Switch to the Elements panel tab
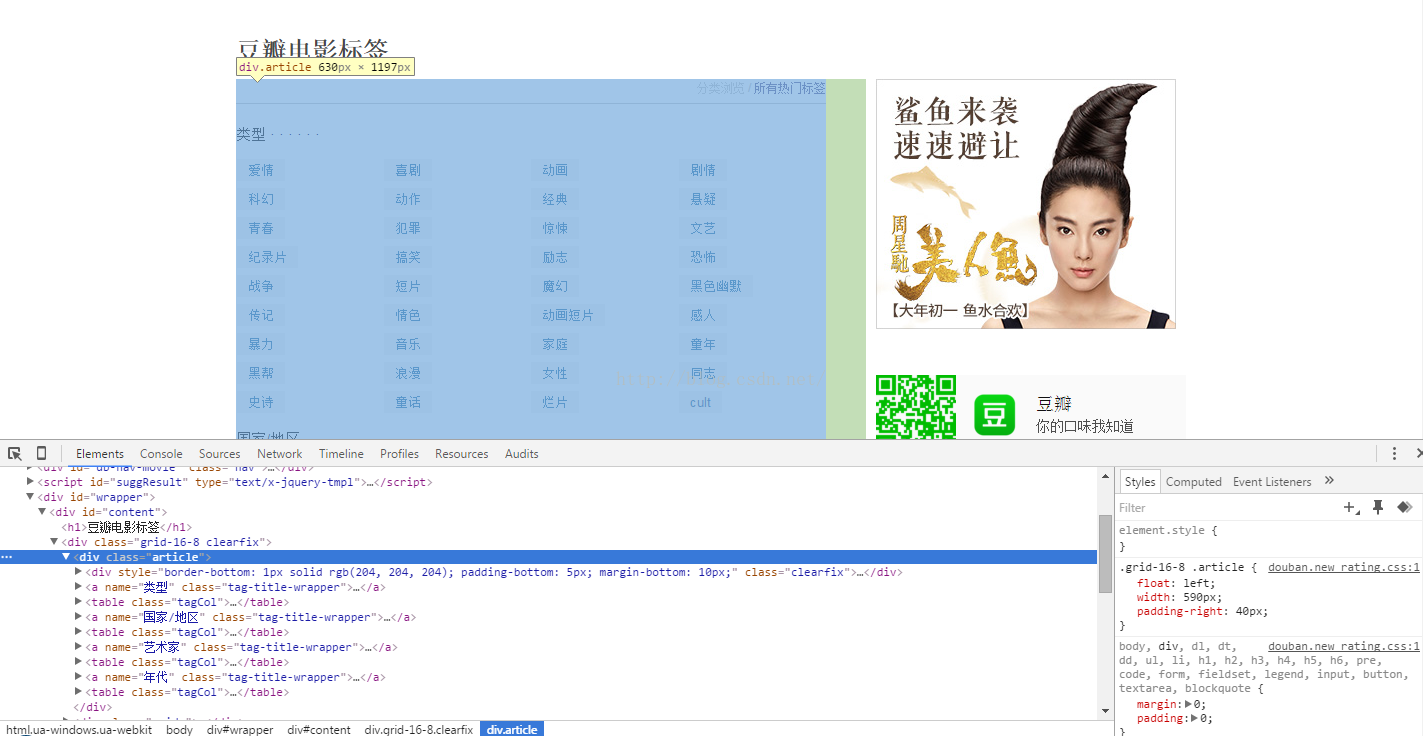 [x=100, y=454]
